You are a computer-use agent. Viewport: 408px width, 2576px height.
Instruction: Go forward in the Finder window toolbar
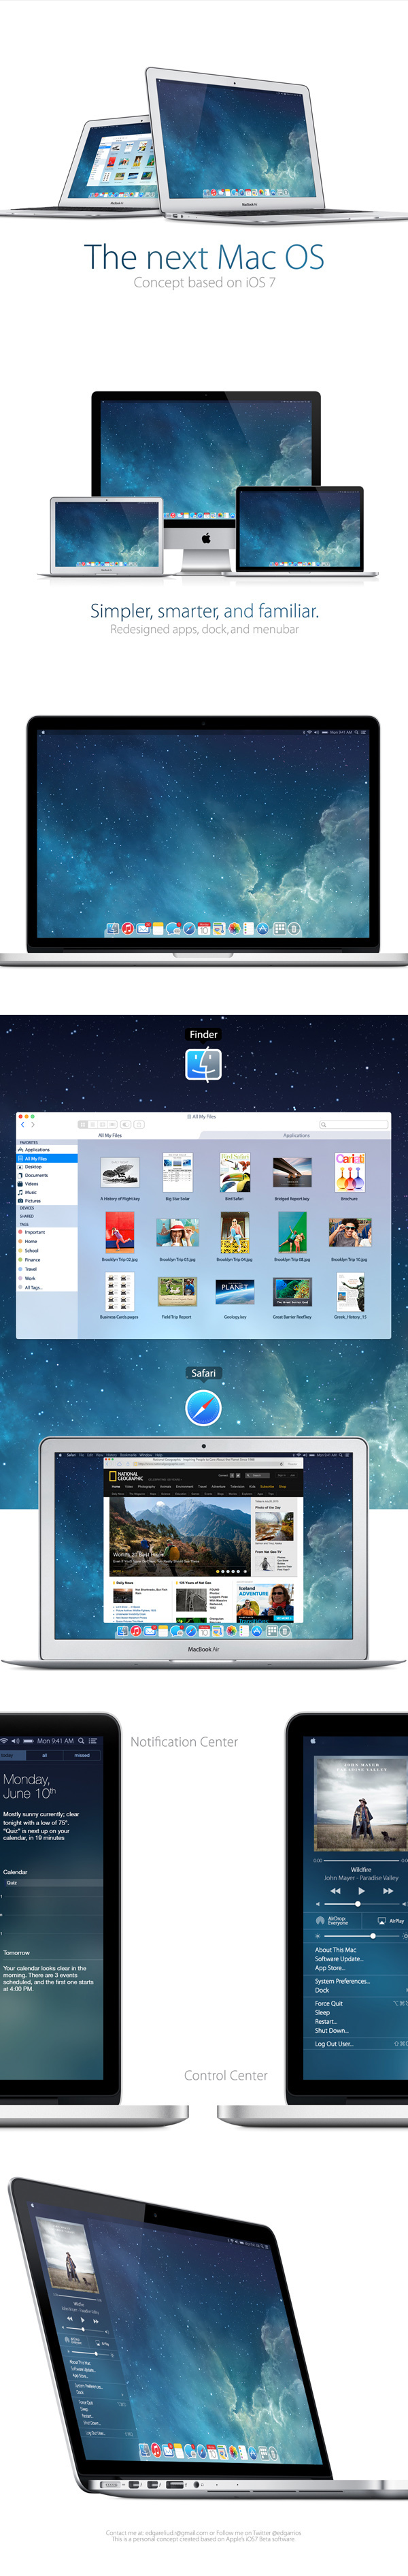[x=32, y=1125]
